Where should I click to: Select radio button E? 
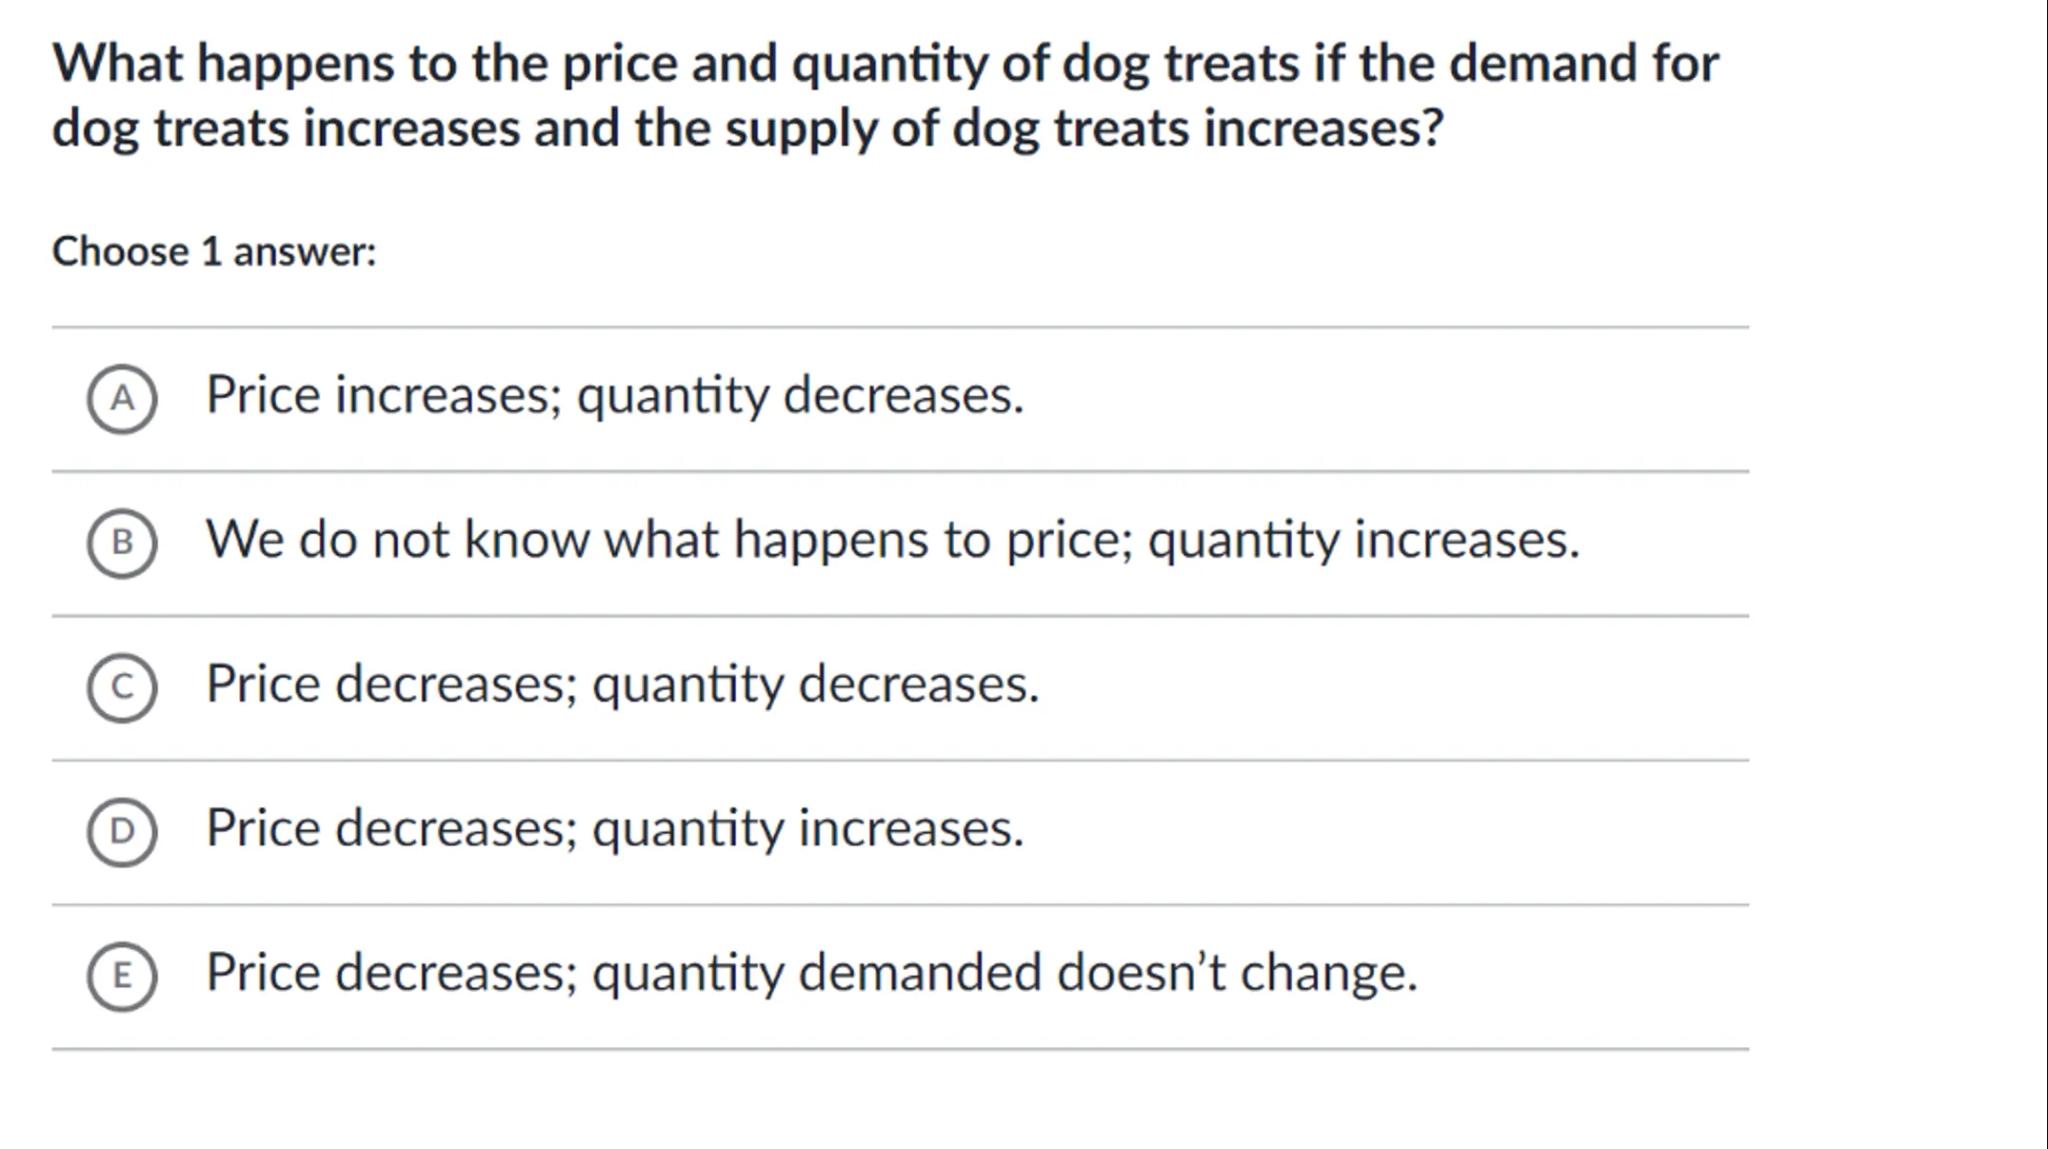(122, 975)
